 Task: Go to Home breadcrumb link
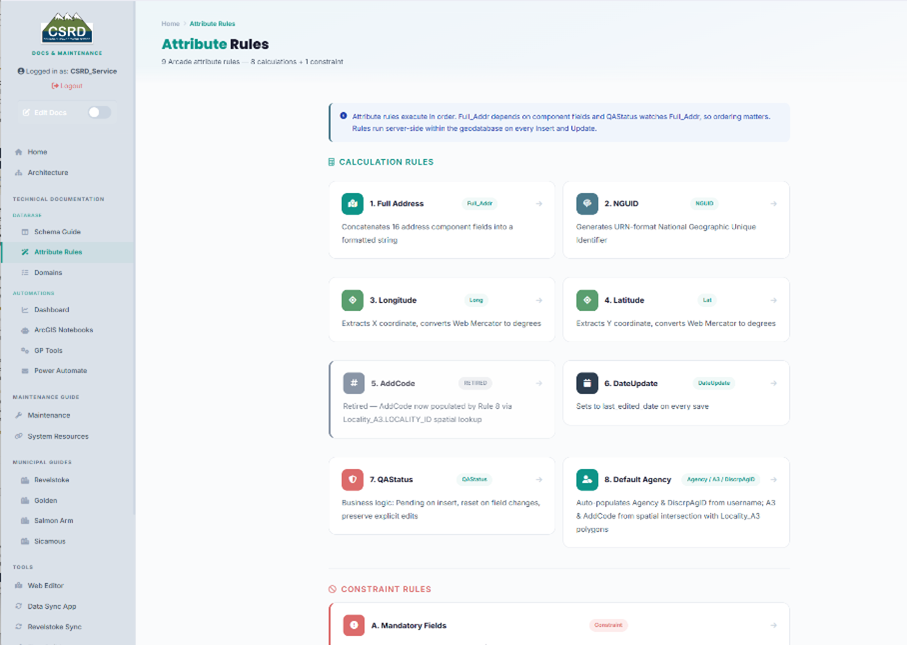pyautogui.click(x=171, y=24)
